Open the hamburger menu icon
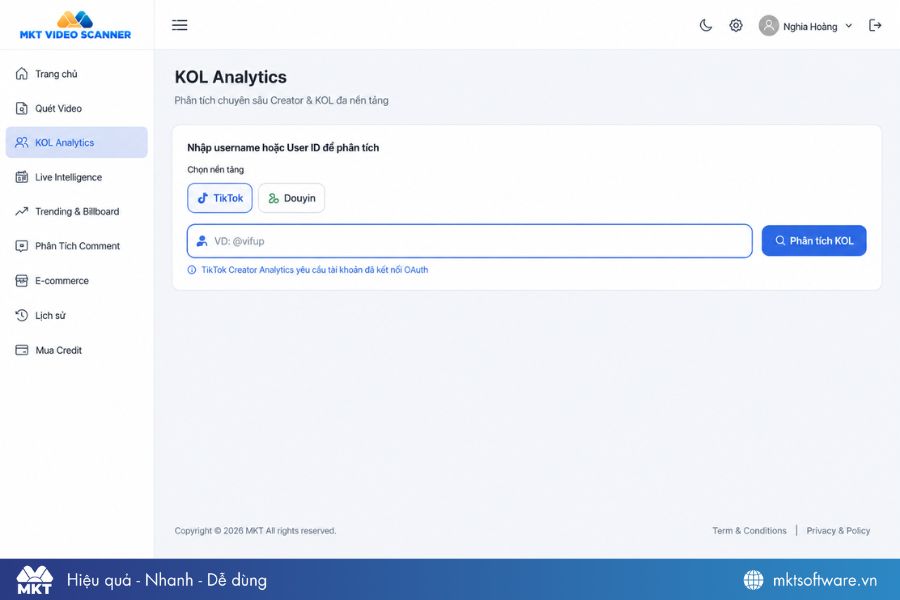Image resolution: width=900 pixels, height=600 pixels. [180, 25]
